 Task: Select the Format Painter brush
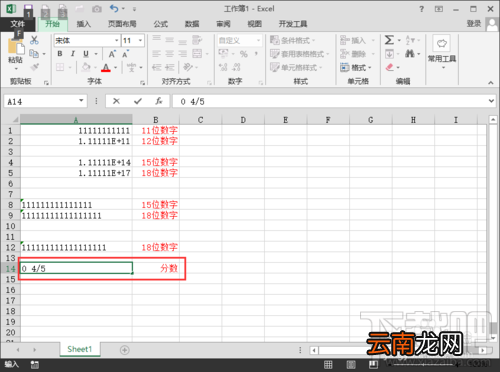click(x=34, y=67)
